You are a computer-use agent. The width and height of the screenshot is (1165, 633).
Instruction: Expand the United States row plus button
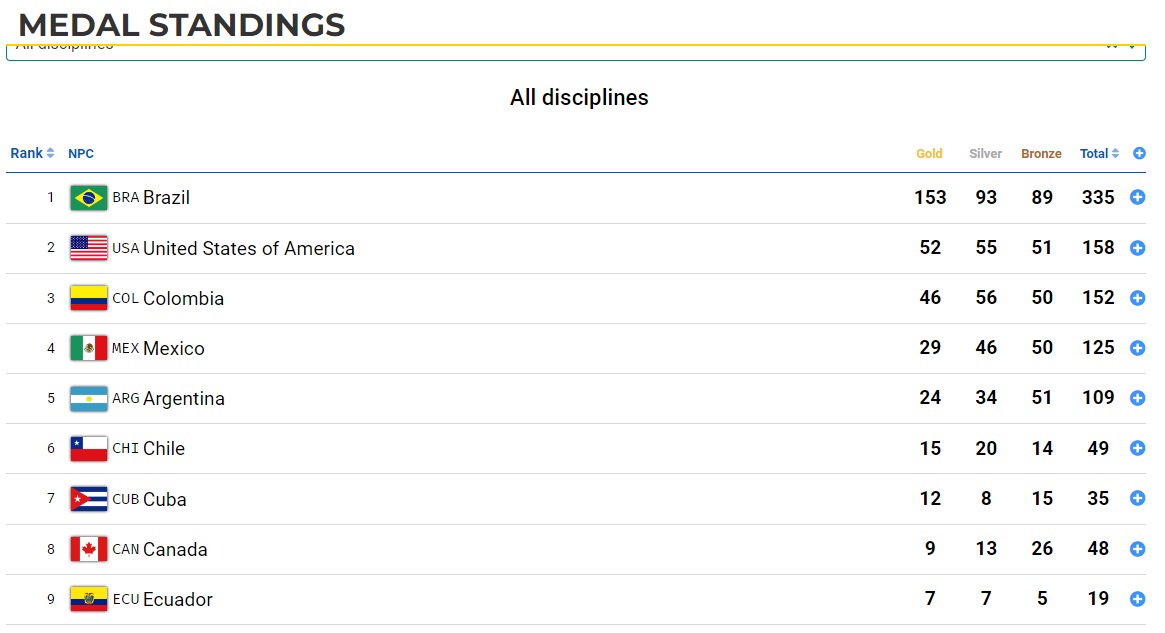point(1138,248)
